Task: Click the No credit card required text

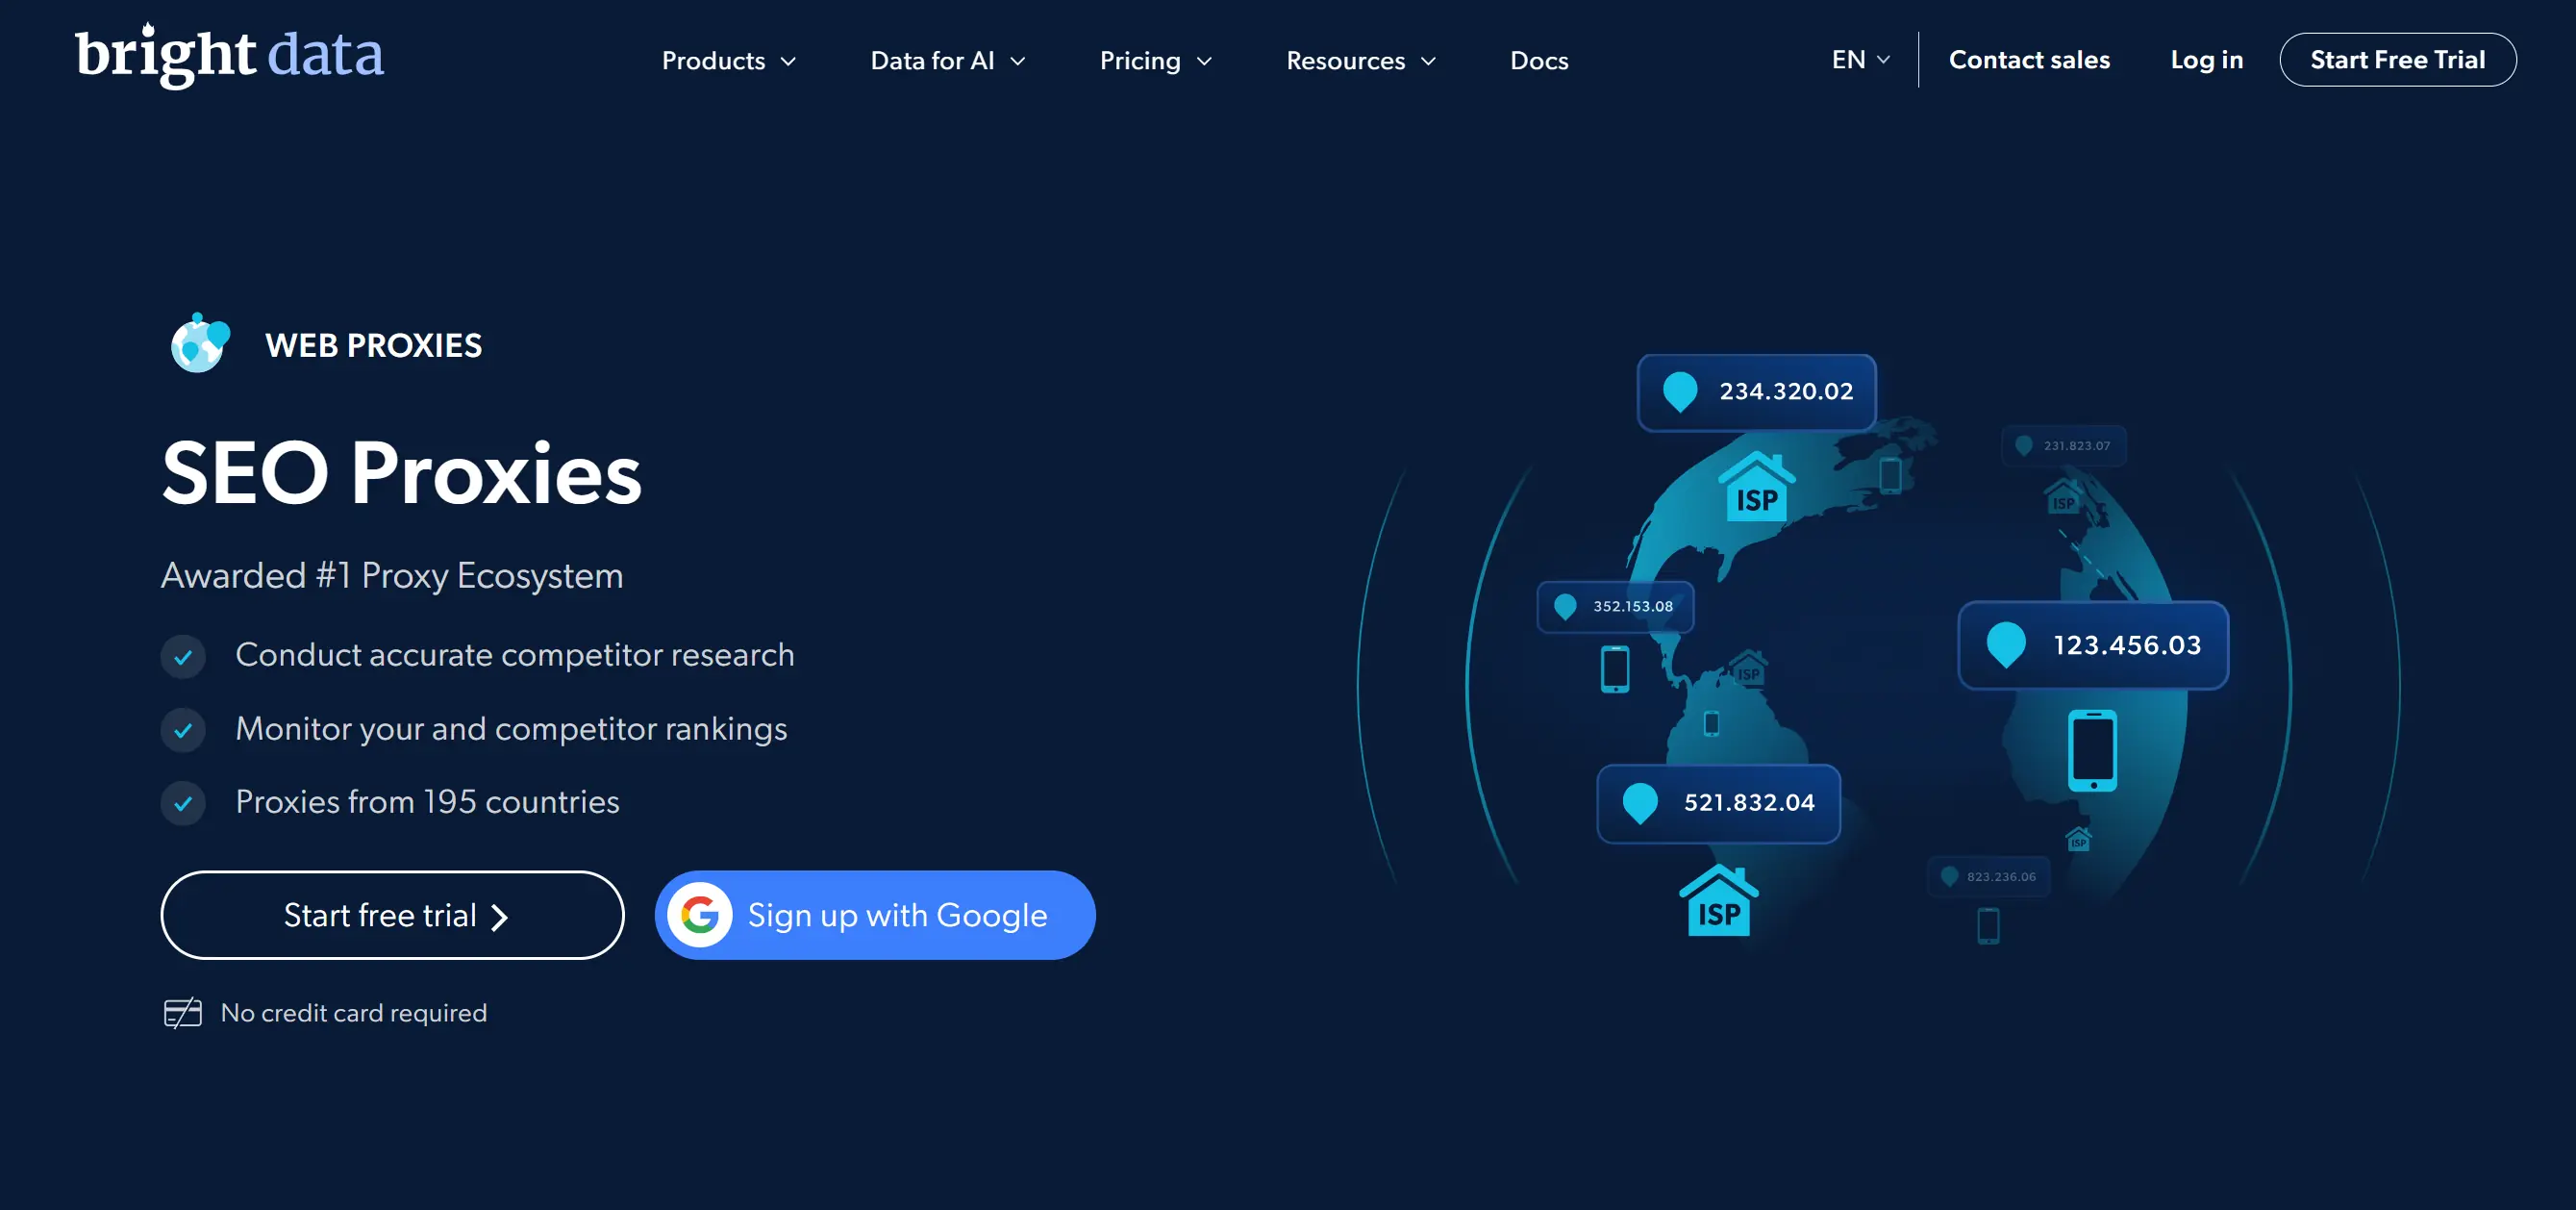Action: point(354,1013)
